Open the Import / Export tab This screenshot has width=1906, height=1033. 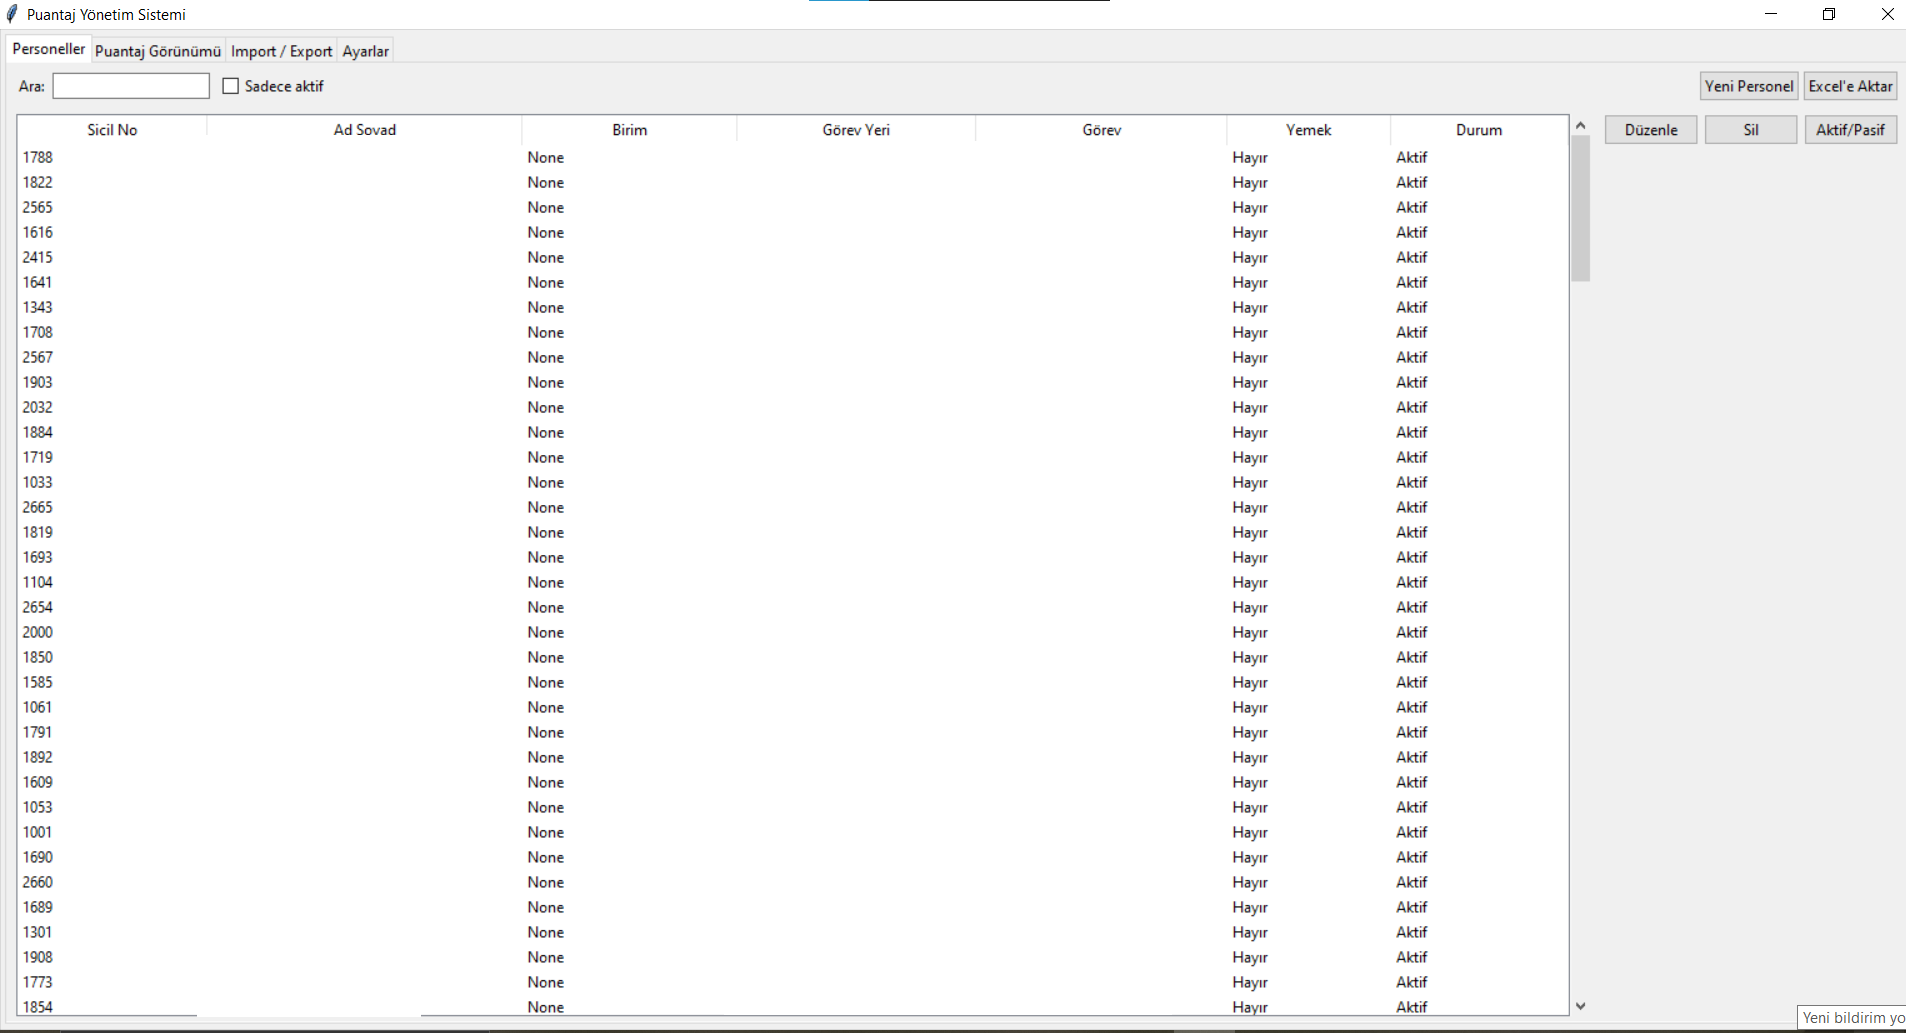coord(281,51)
